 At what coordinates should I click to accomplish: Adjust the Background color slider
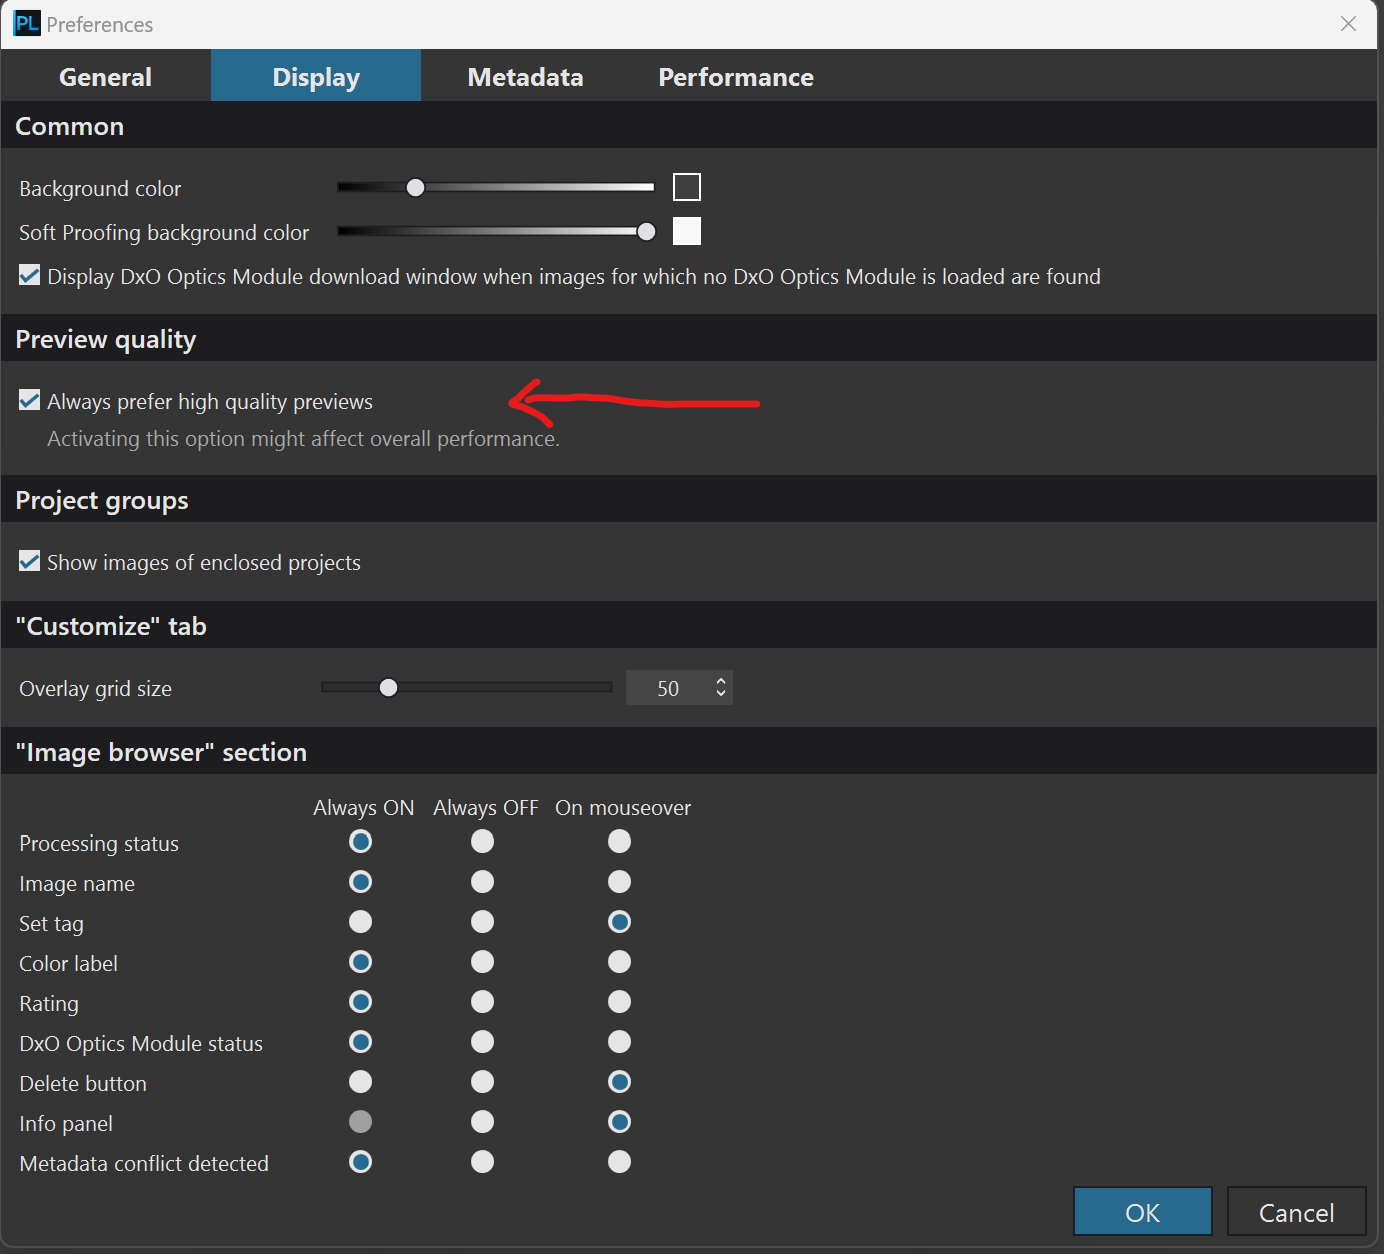click(x=496, y=187)
